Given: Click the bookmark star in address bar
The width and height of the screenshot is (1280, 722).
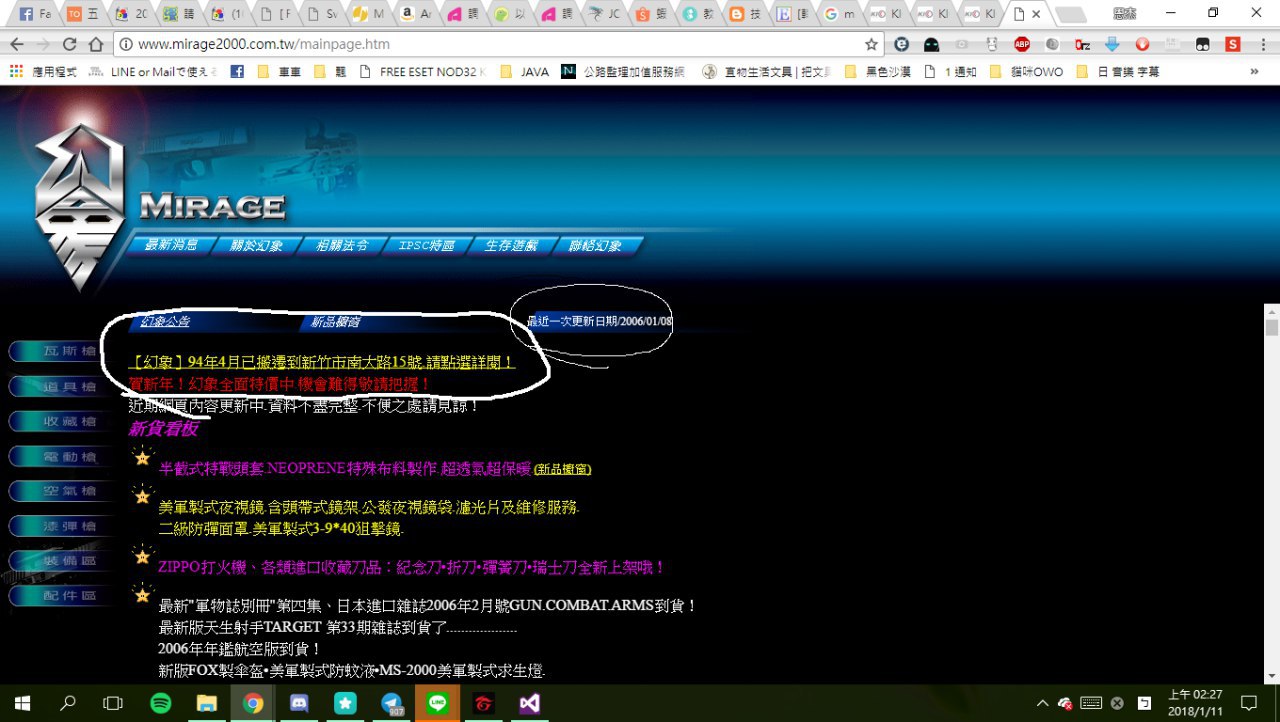Looking at the screenshot, I should pos(871,44).
